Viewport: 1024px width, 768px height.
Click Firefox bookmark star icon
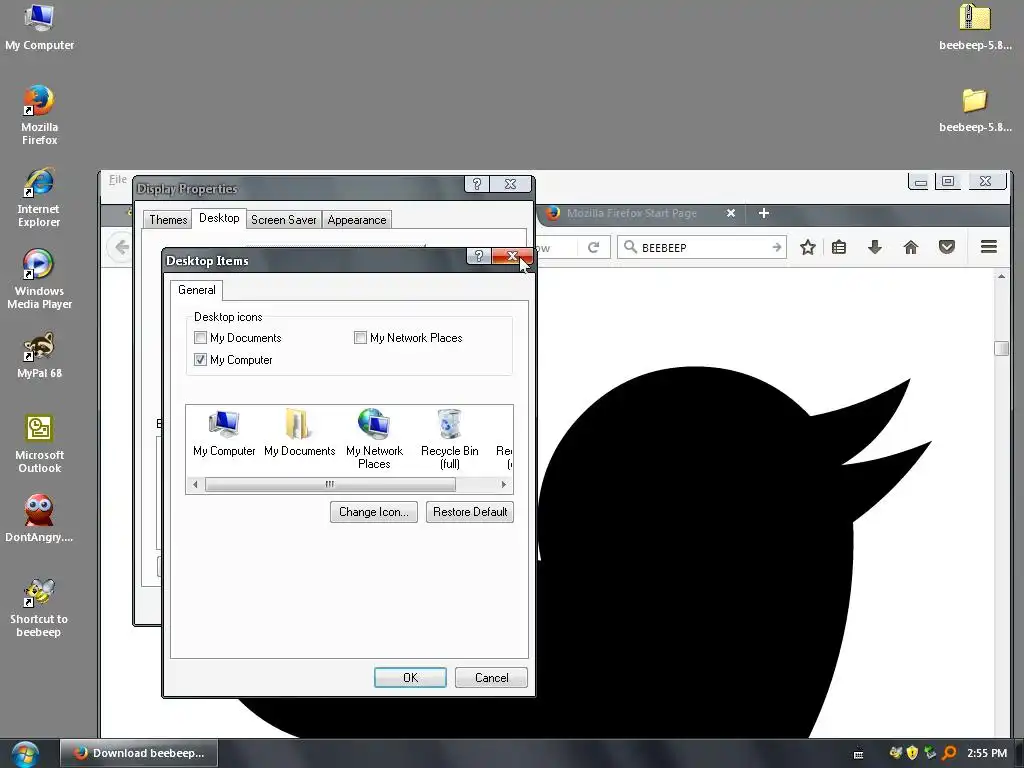[x=808, y=247]
